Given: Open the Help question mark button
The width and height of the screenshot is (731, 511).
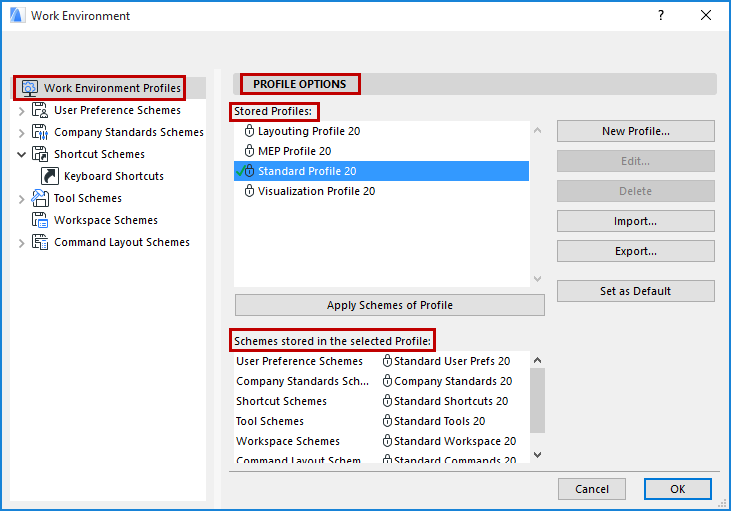Looking at the screenshot, I should click(660, 16).
